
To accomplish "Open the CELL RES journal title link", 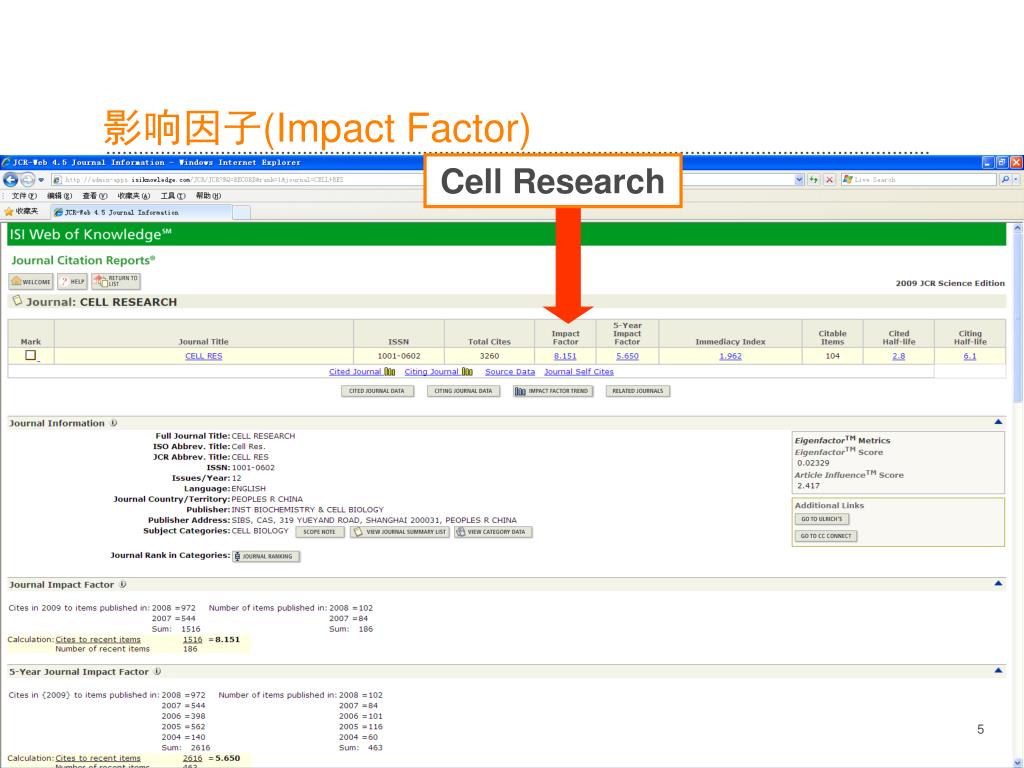I will point(204,356).
